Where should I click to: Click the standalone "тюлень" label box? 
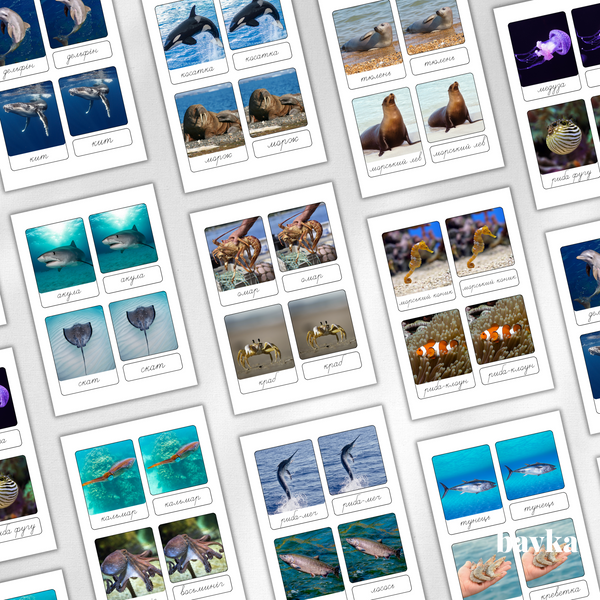440,61
